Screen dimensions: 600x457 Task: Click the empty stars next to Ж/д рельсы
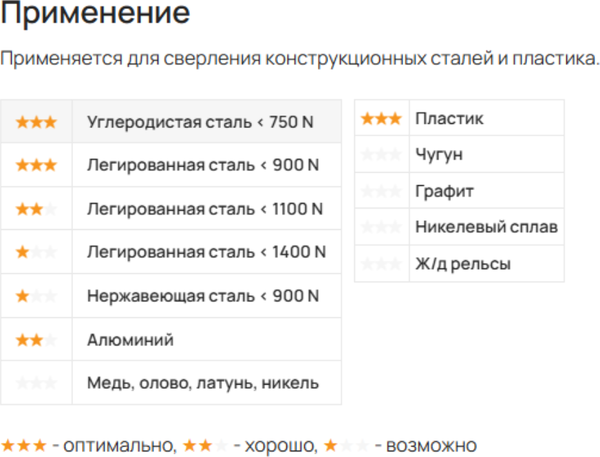tap(382, 264)
